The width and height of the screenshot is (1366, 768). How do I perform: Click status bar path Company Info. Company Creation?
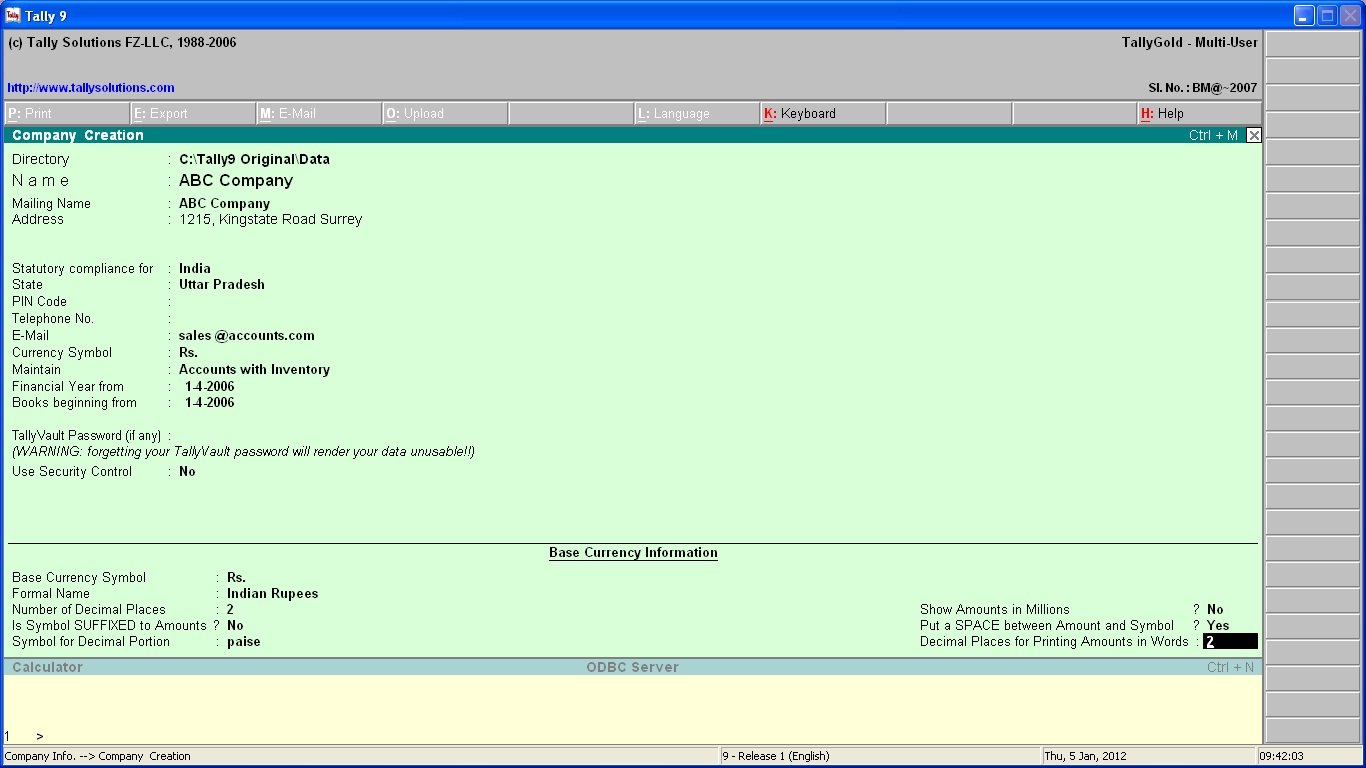98,756
